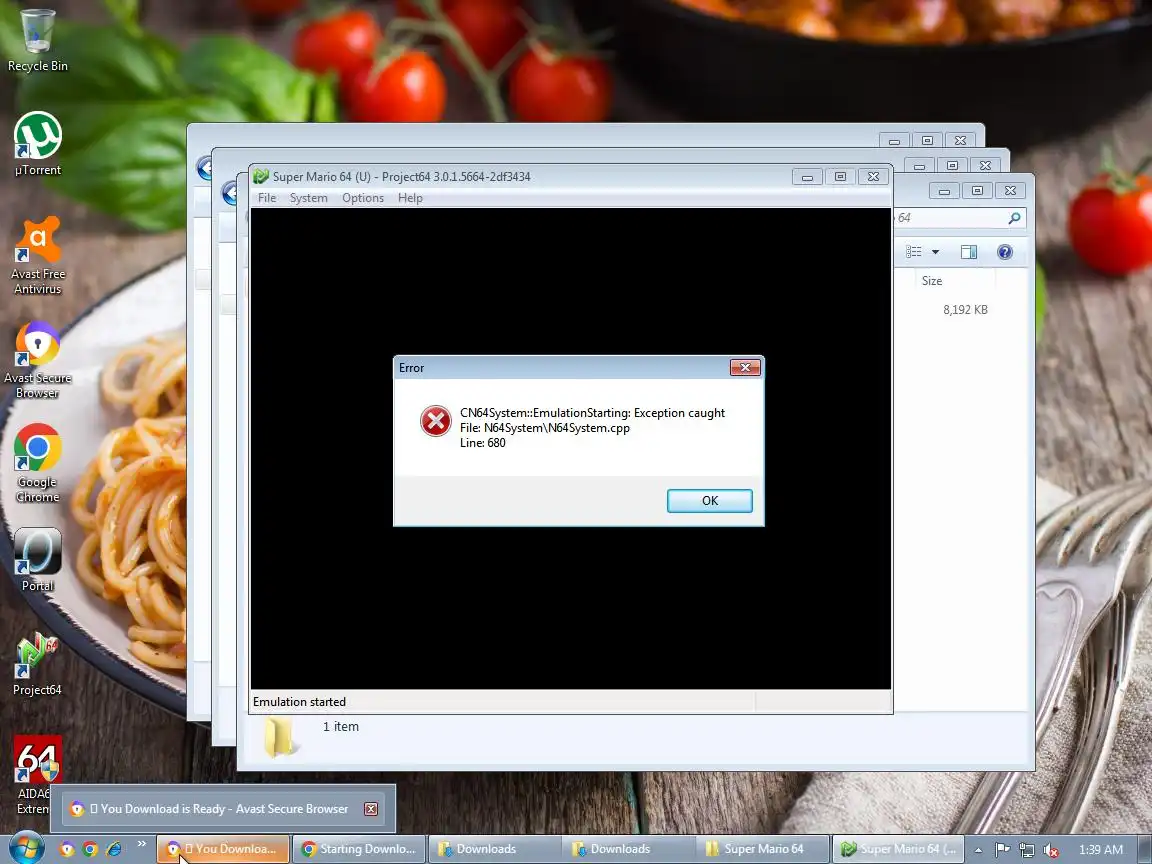Click '1 item' text in details pane
Screen dimensions: 1152x864
pyautogui.click(x=341, y=727)
